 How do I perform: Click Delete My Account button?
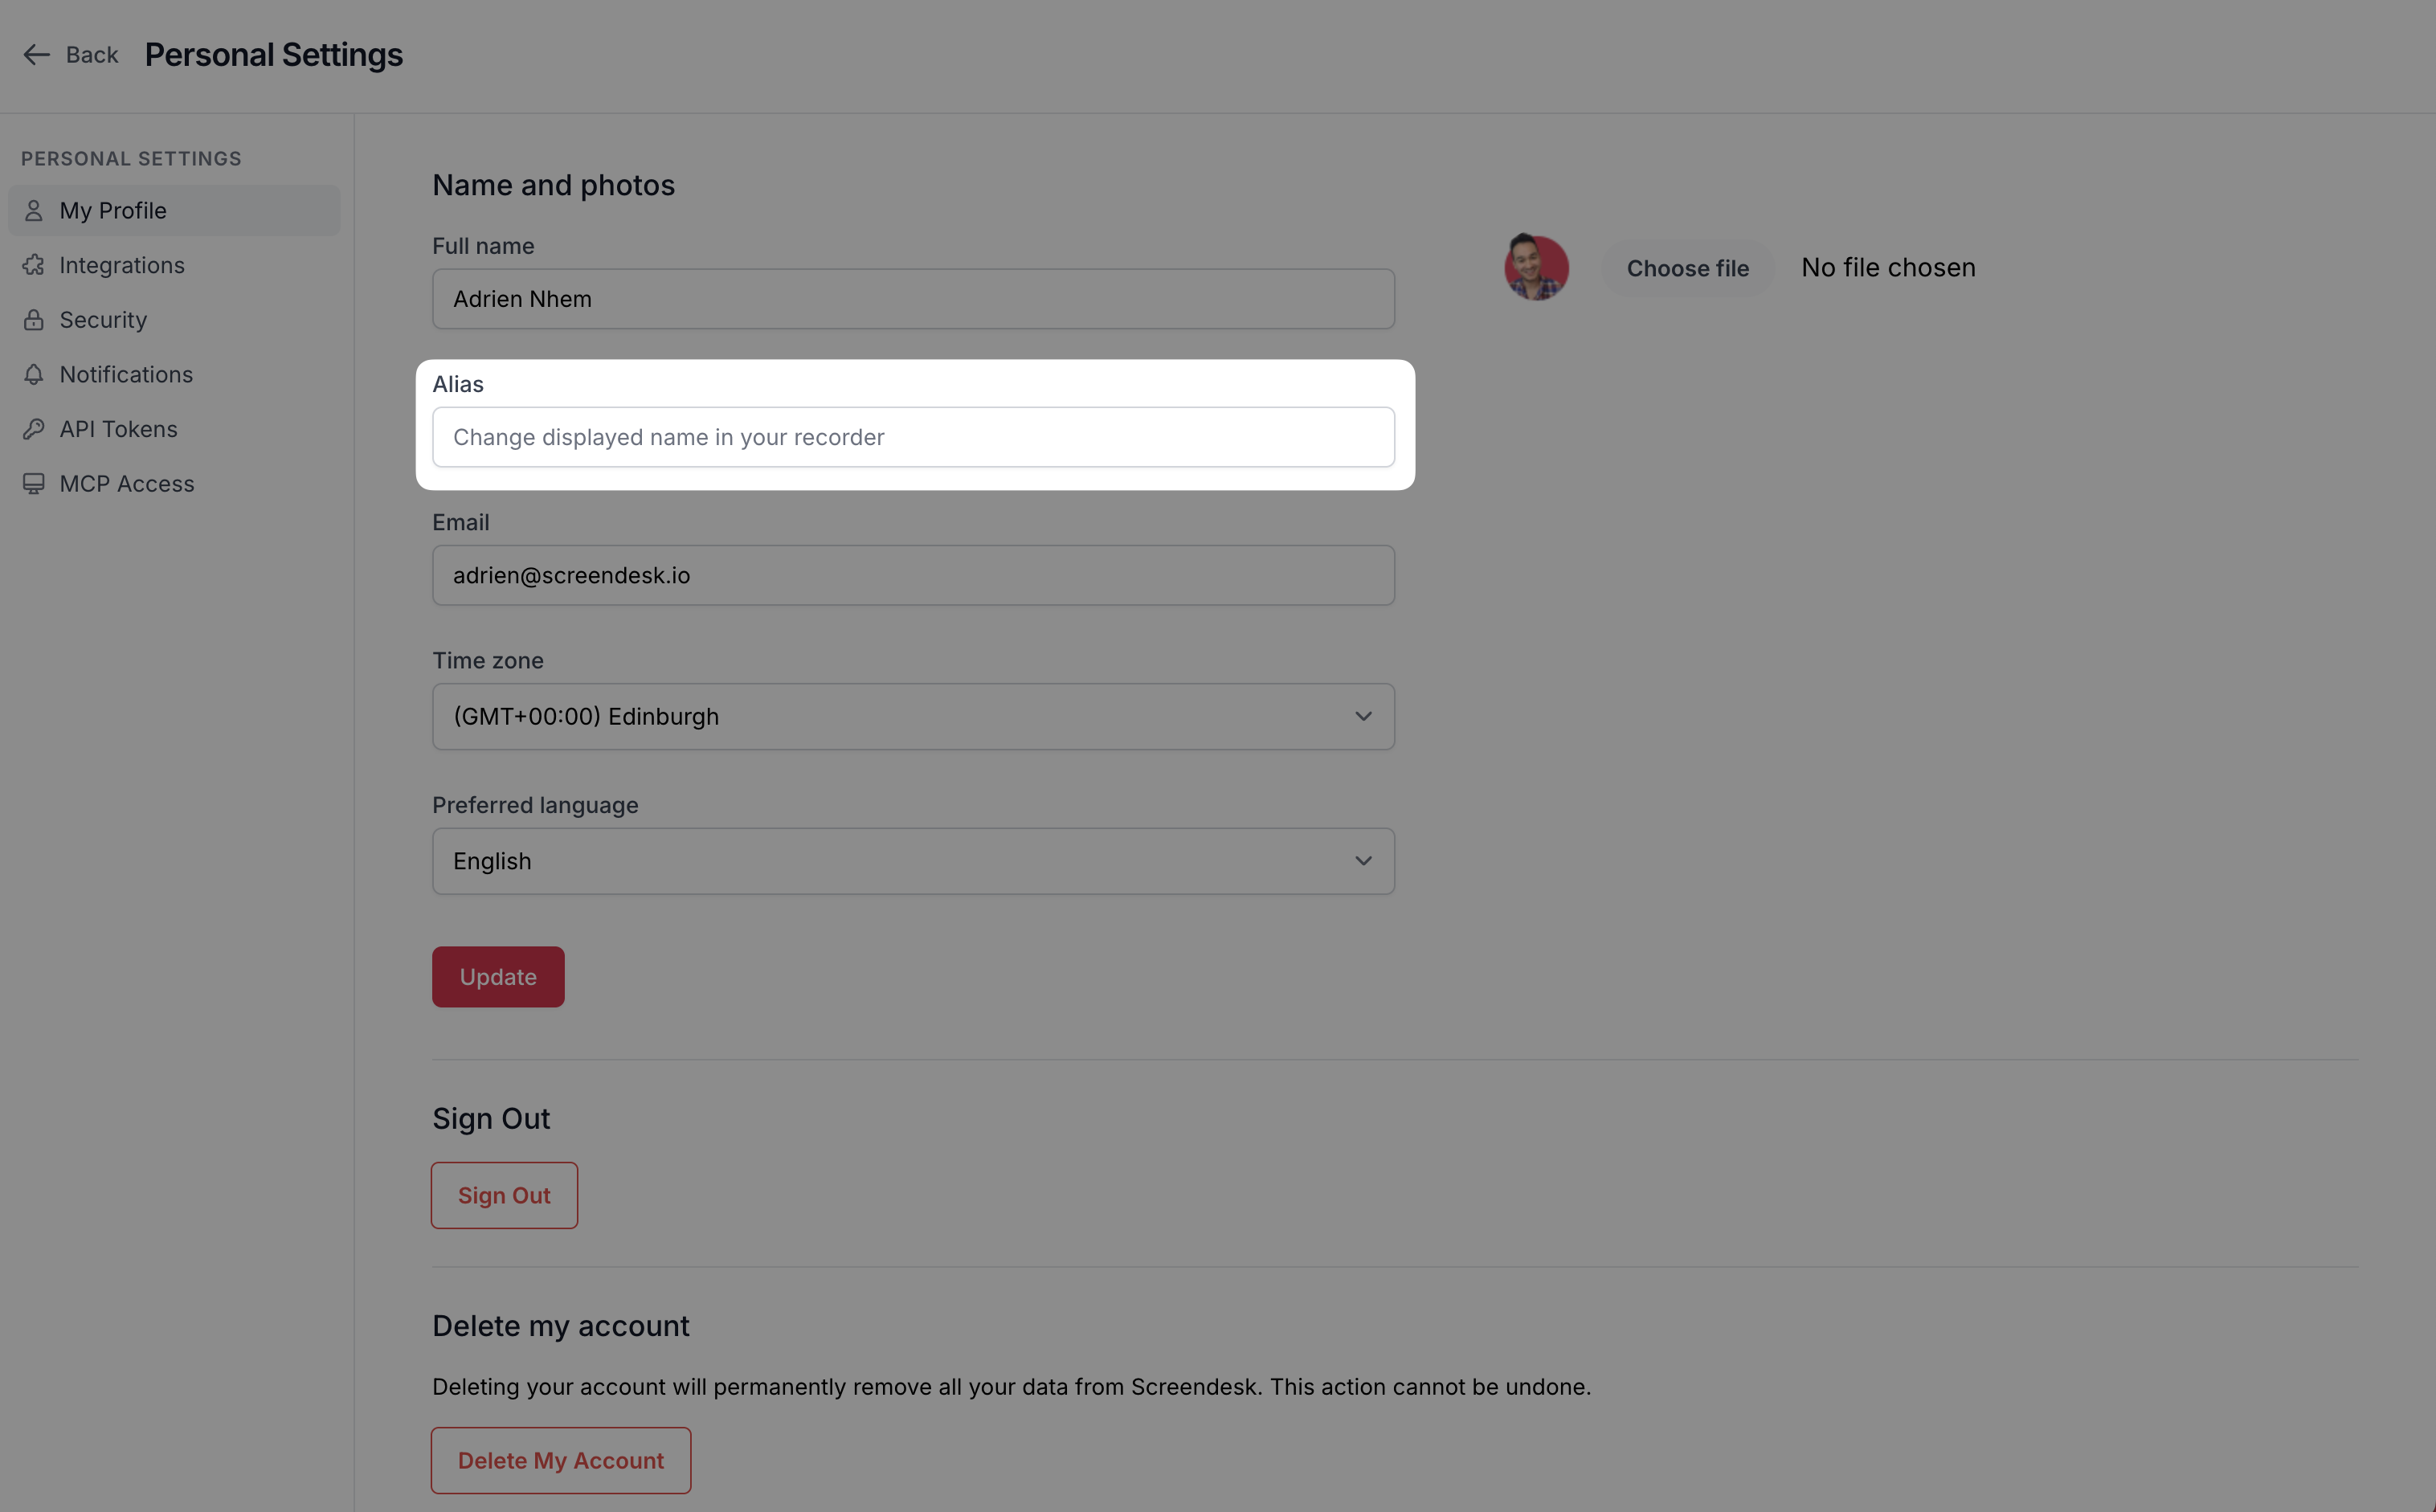pyautogui.click(x=560, y=1460)
